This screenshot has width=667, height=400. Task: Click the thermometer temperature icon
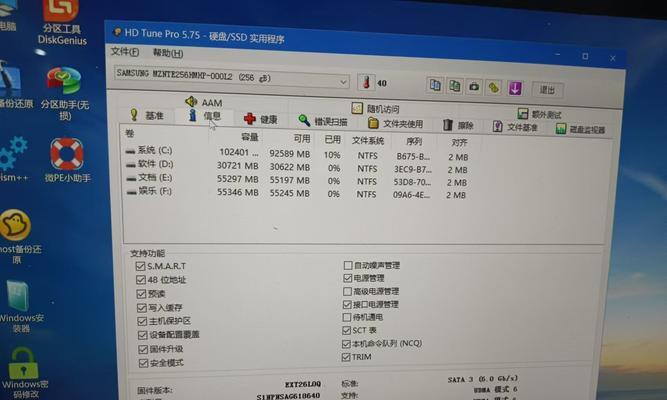[x=366, y=82]
